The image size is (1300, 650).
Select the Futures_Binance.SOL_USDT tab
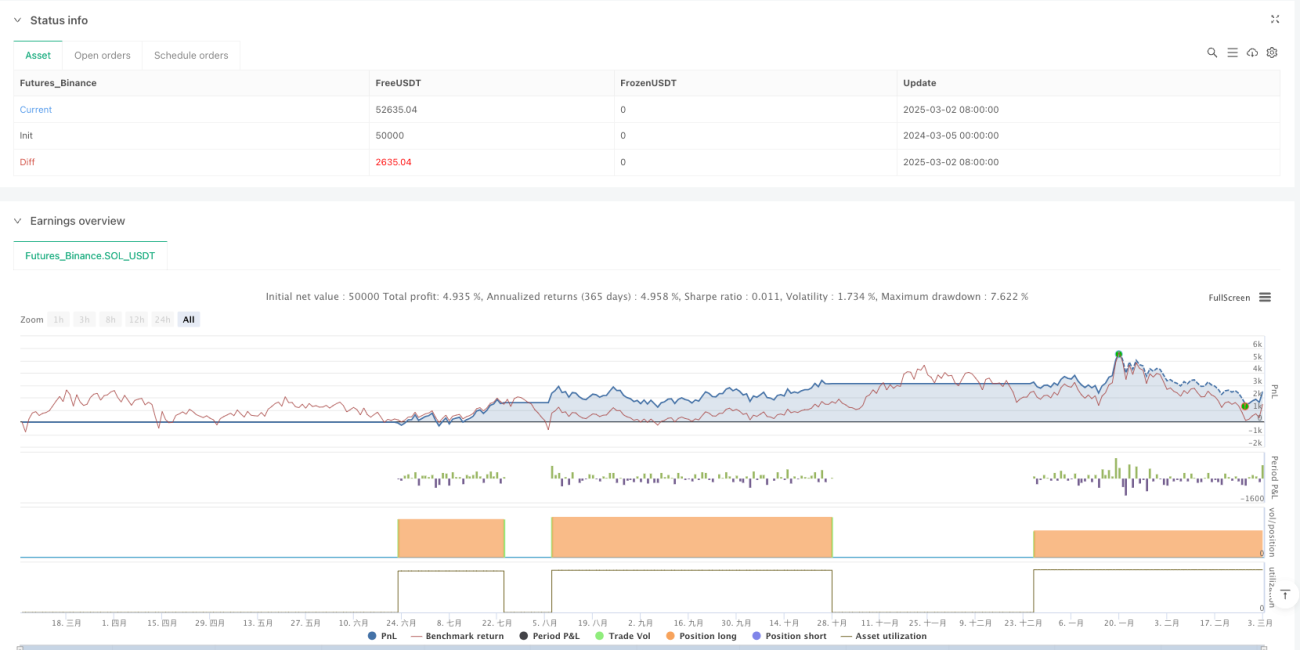pos(90,256)
